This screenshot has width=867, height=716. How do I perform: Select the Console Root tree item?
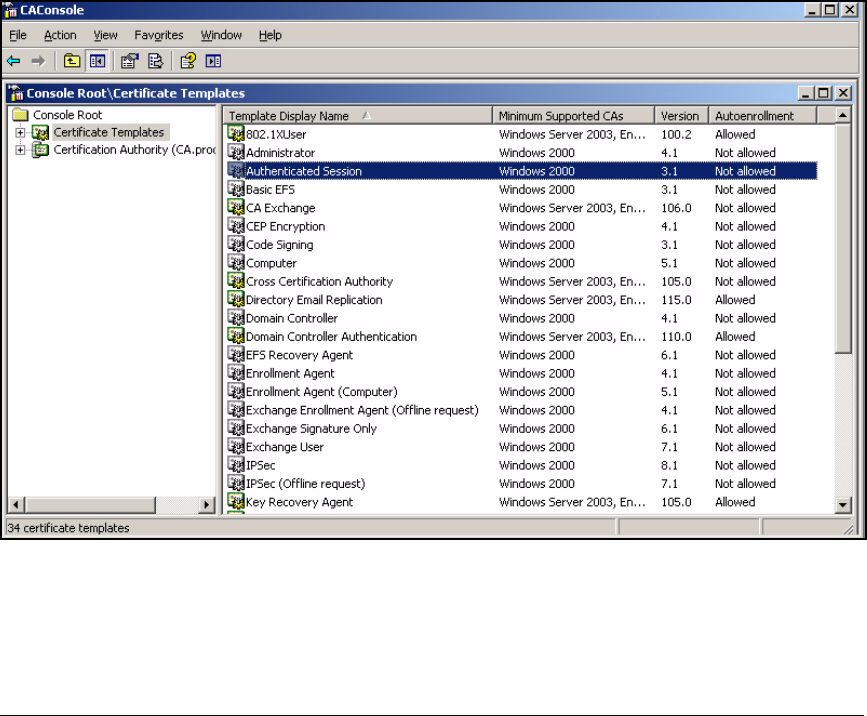point(67,115)
